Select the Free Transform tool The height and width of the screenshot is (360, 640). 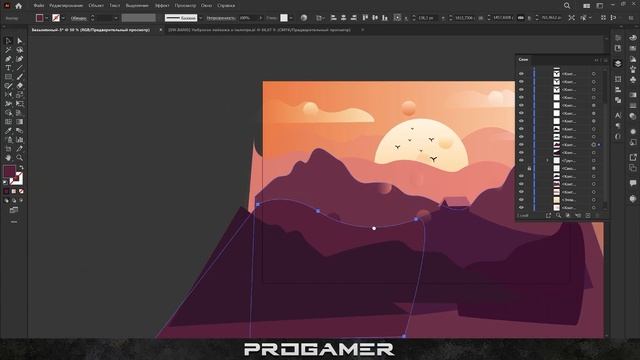(x=20, y=104)
